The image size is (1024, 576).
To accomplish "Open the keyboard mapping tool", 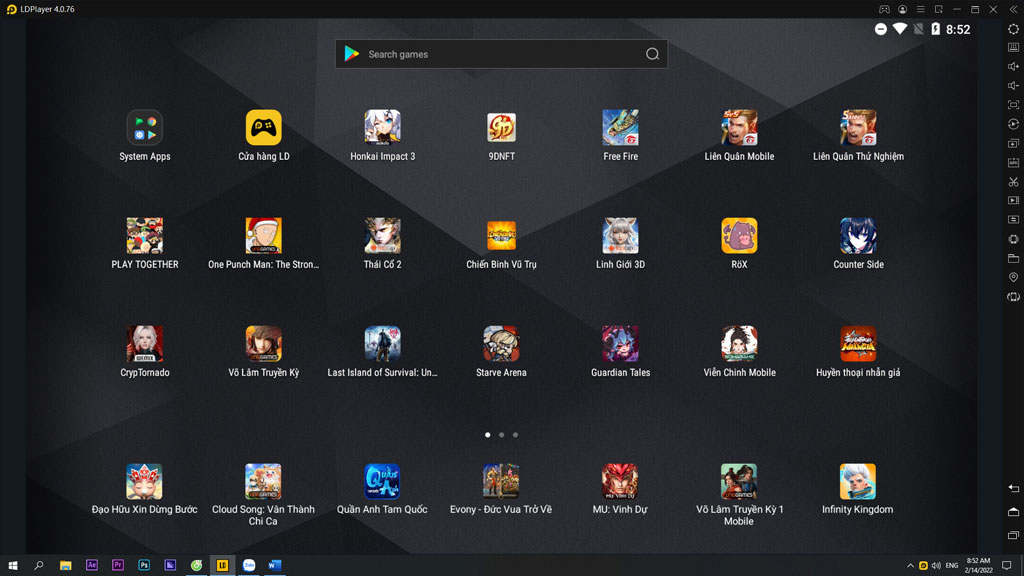I will click(x=1013, y=48).
